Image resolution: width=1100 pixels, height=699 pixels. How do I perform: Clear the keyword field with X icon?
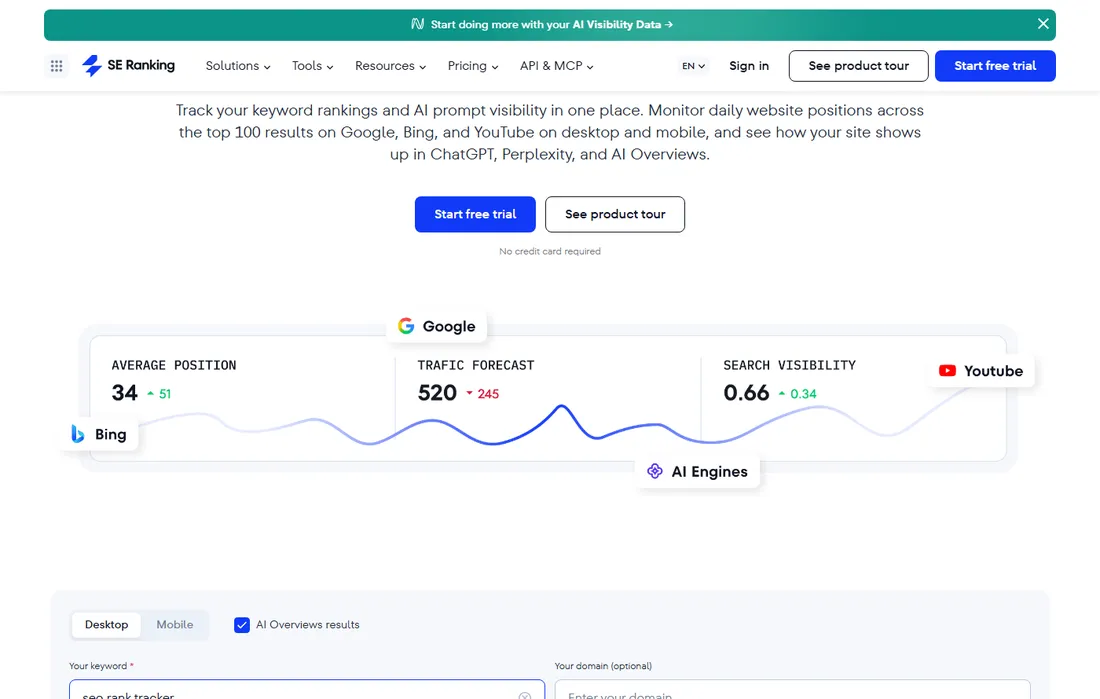(x=525, y=695)
